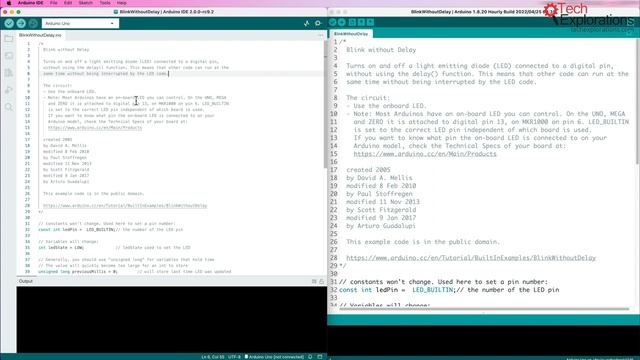
Task: Click 'LED_BUILTIN' on line 32 in Arduino 1.8.20
Action: tap(433, 290)
